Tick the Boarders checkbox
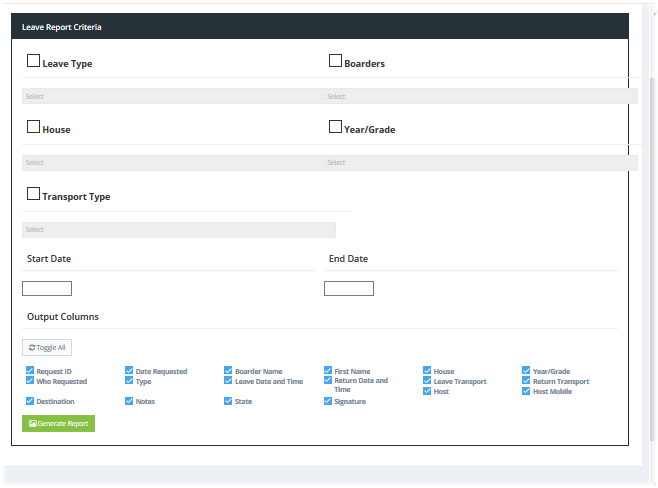658x488 pixels. tap(335, 61)
